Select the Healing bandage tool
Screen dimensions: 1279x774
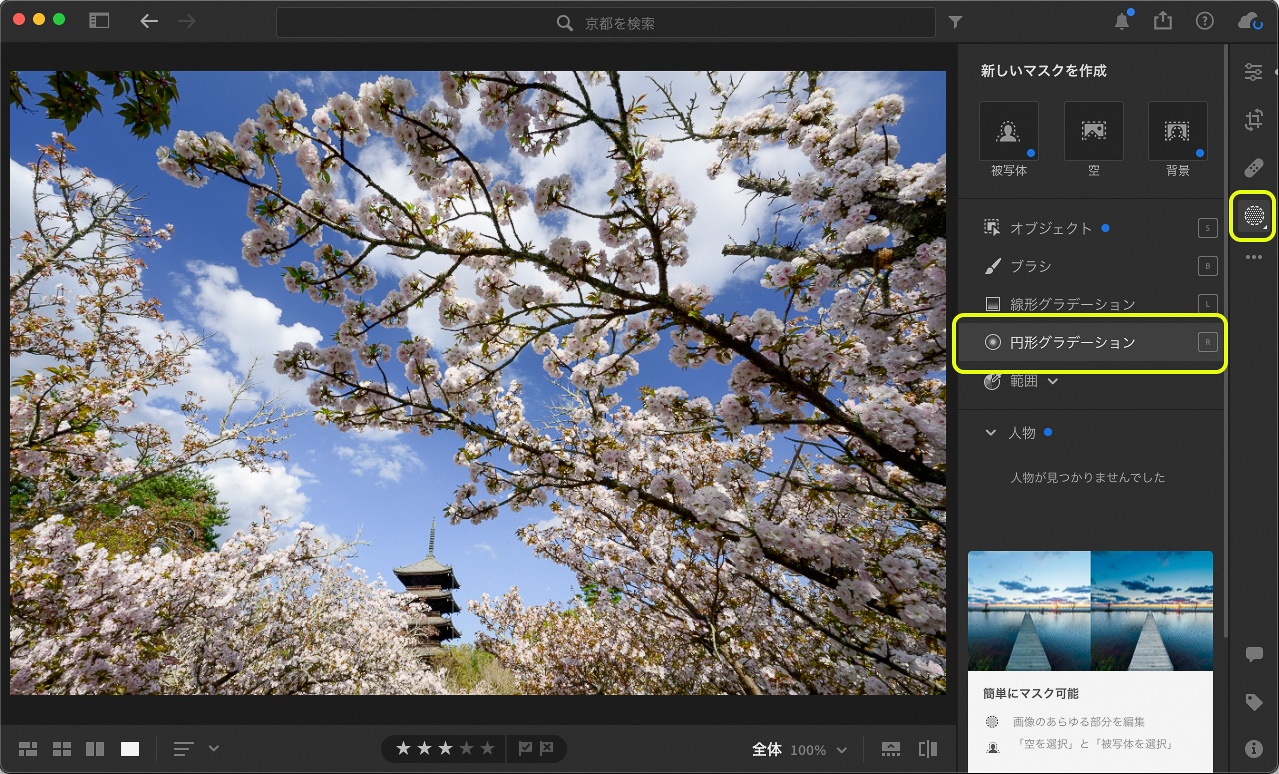1253,167
